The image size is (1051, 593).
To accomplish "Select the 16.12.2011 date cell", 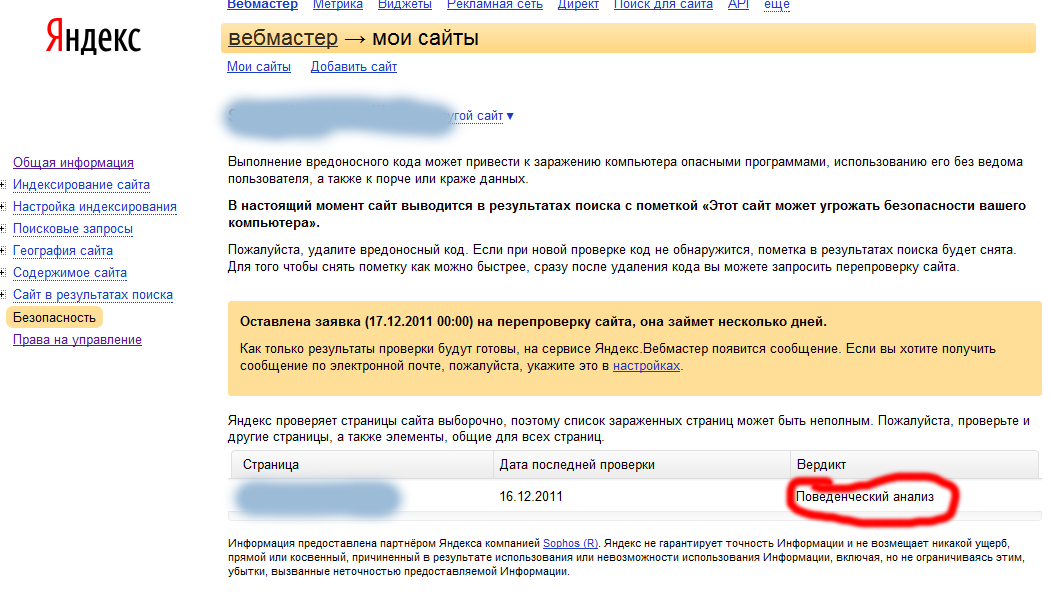I will (x=531, y=497).
